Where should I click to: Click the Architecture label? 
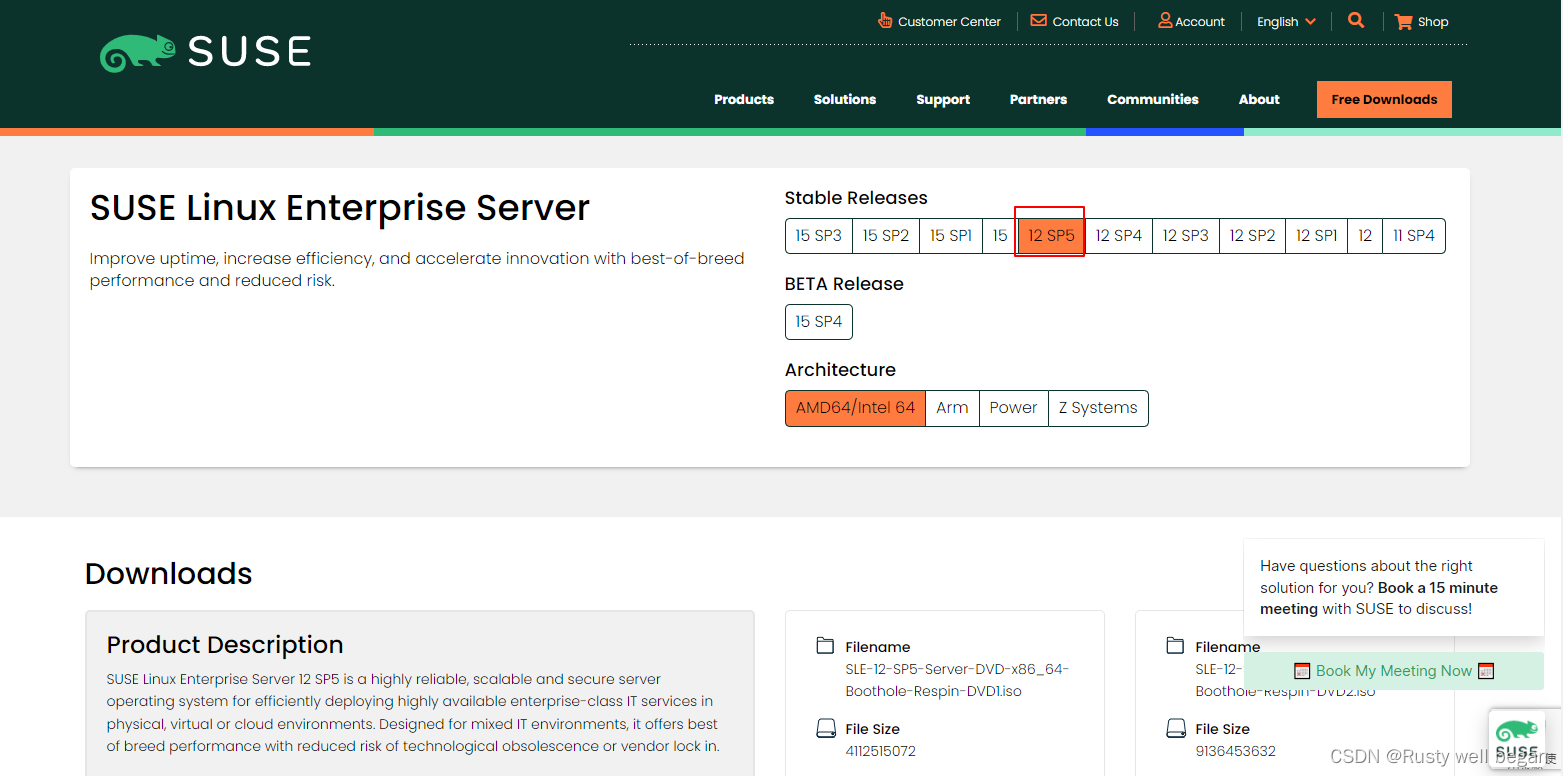click(840, 370)
